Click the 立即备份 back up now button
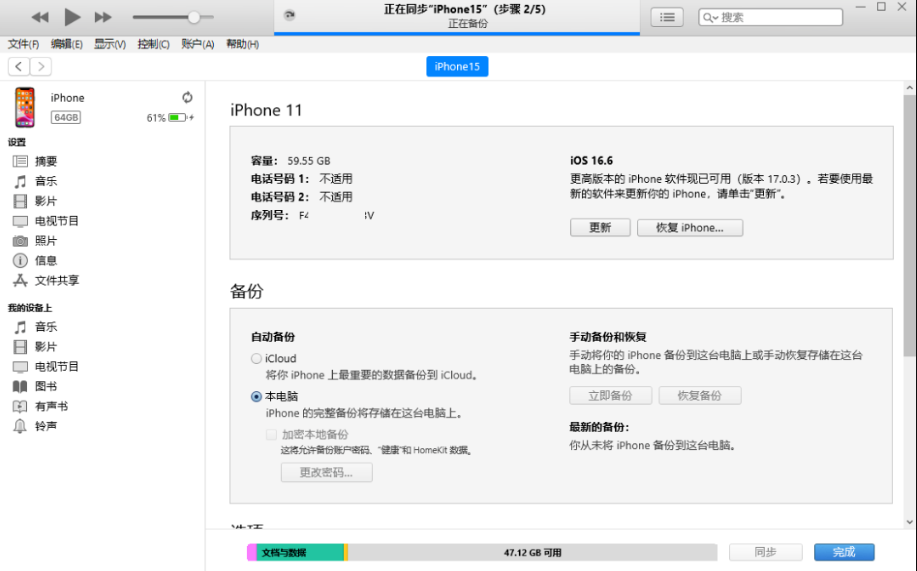 611,395
